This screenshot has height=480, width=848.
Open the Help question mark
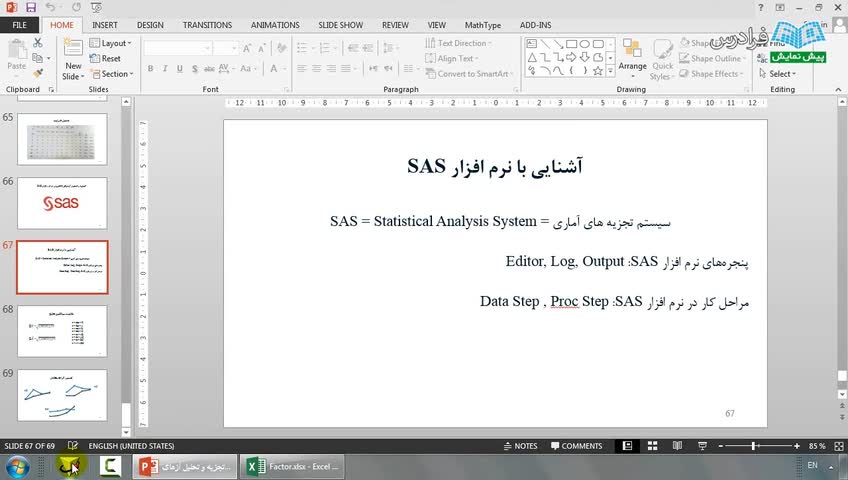pos(761,8)
